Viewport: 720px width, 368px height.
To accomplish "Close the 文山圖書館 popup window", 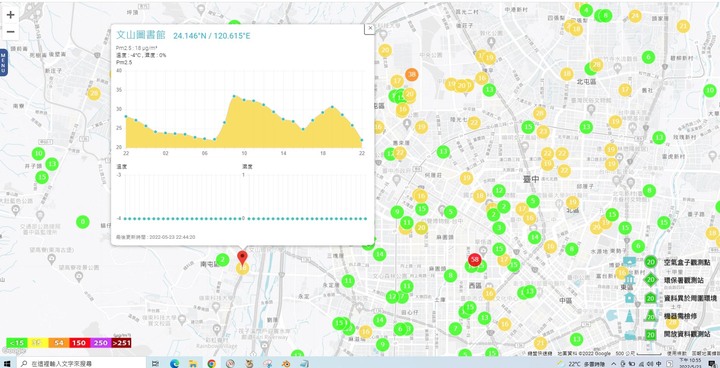I will 369,28.
